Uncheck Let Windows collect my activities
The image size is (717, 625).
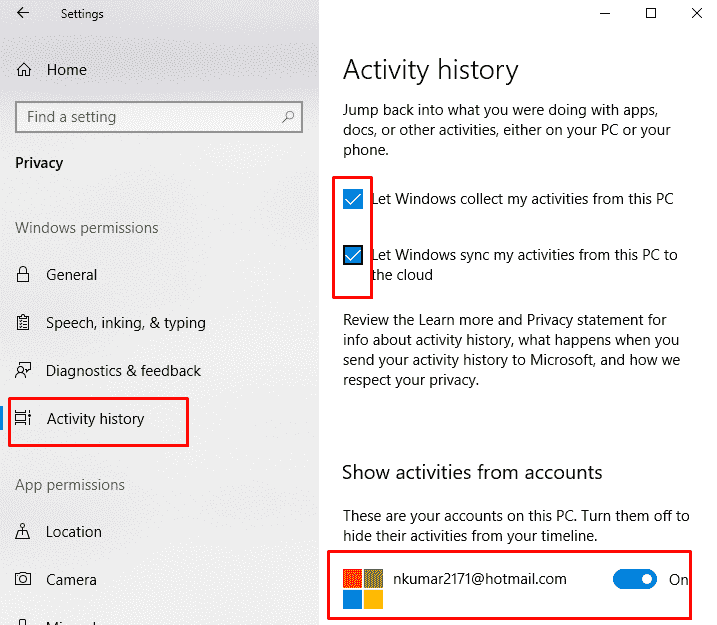pyautogui.click(x=353, y=199)
